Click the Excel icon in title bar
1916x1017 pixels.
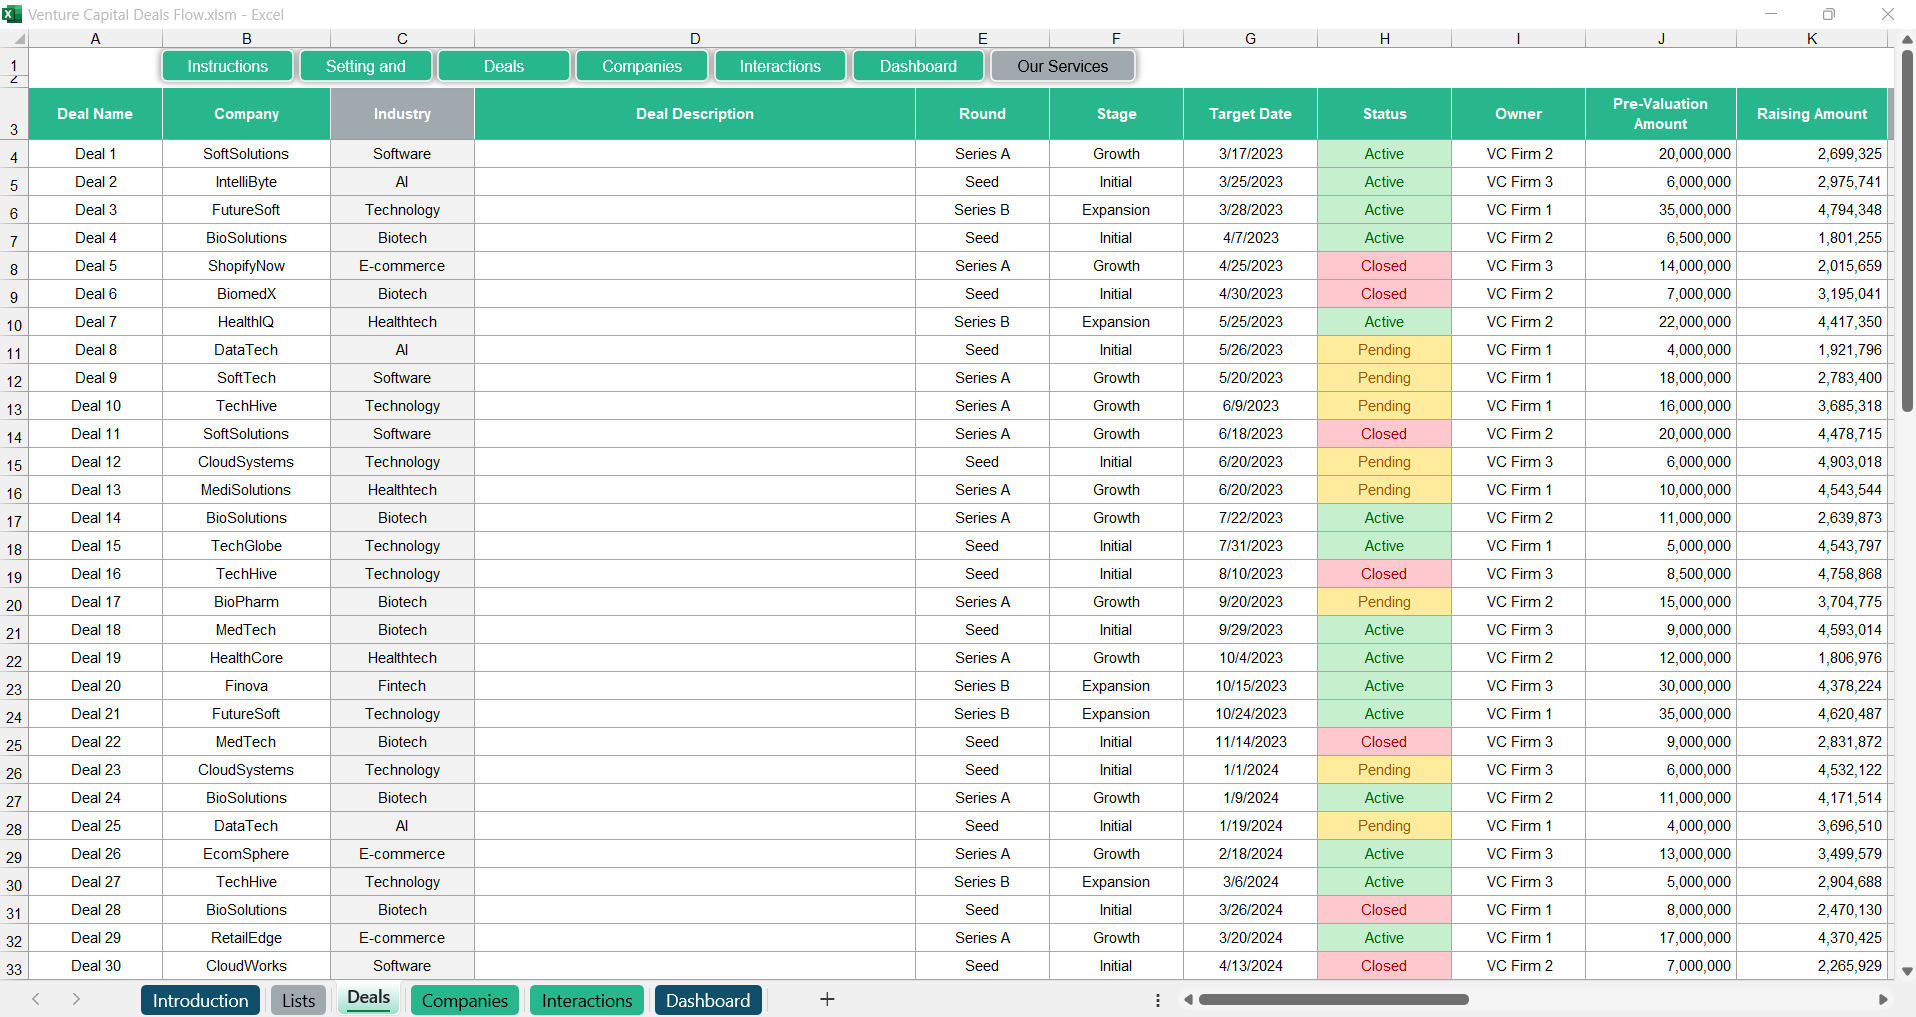[13, 14]
